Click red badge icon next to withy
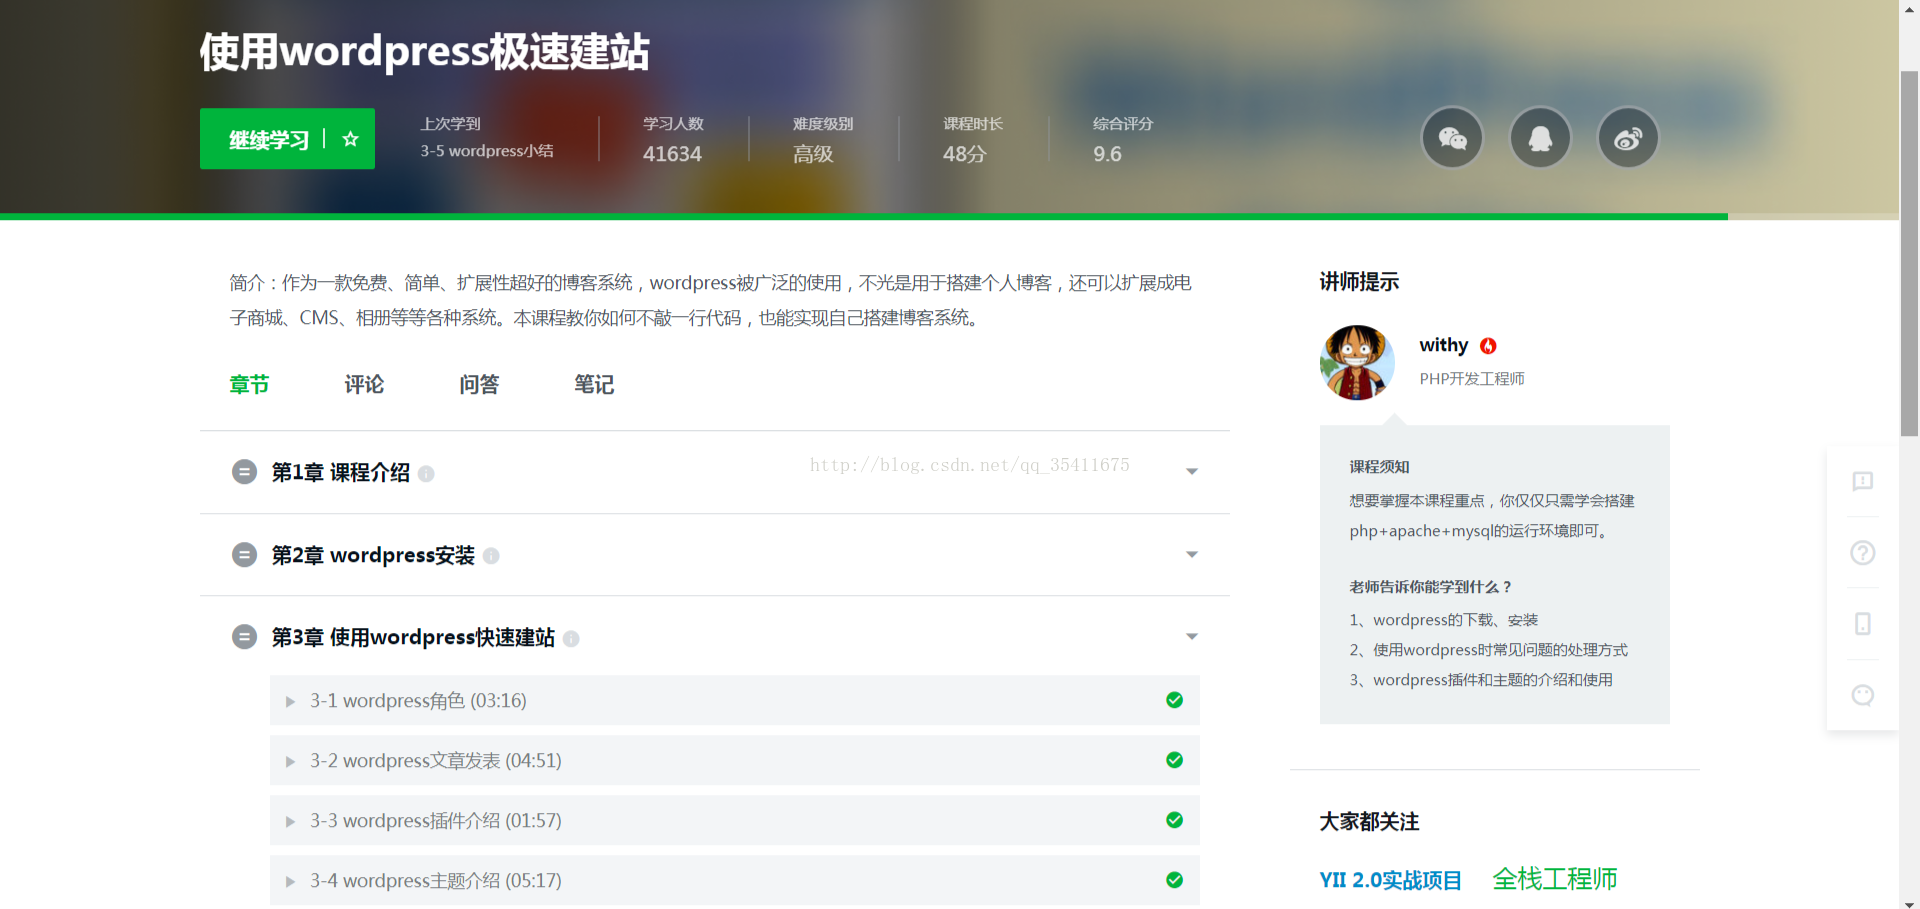The height and width of the screenshot is (909, 1920). pyautogui.click(x=1488, y=346)
